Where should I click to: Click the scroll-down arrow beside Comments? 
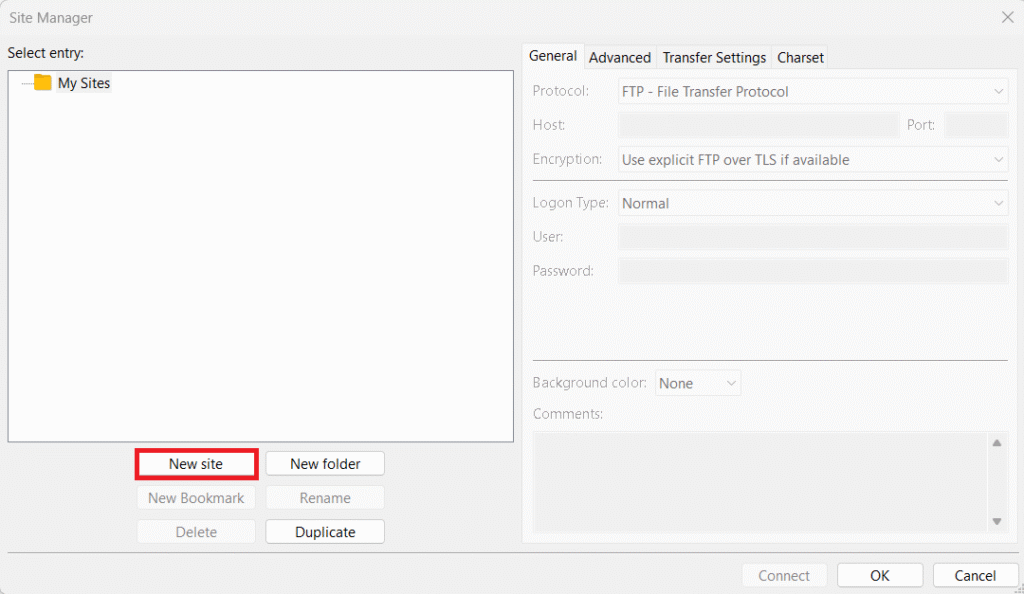click(x=997, y=520)
